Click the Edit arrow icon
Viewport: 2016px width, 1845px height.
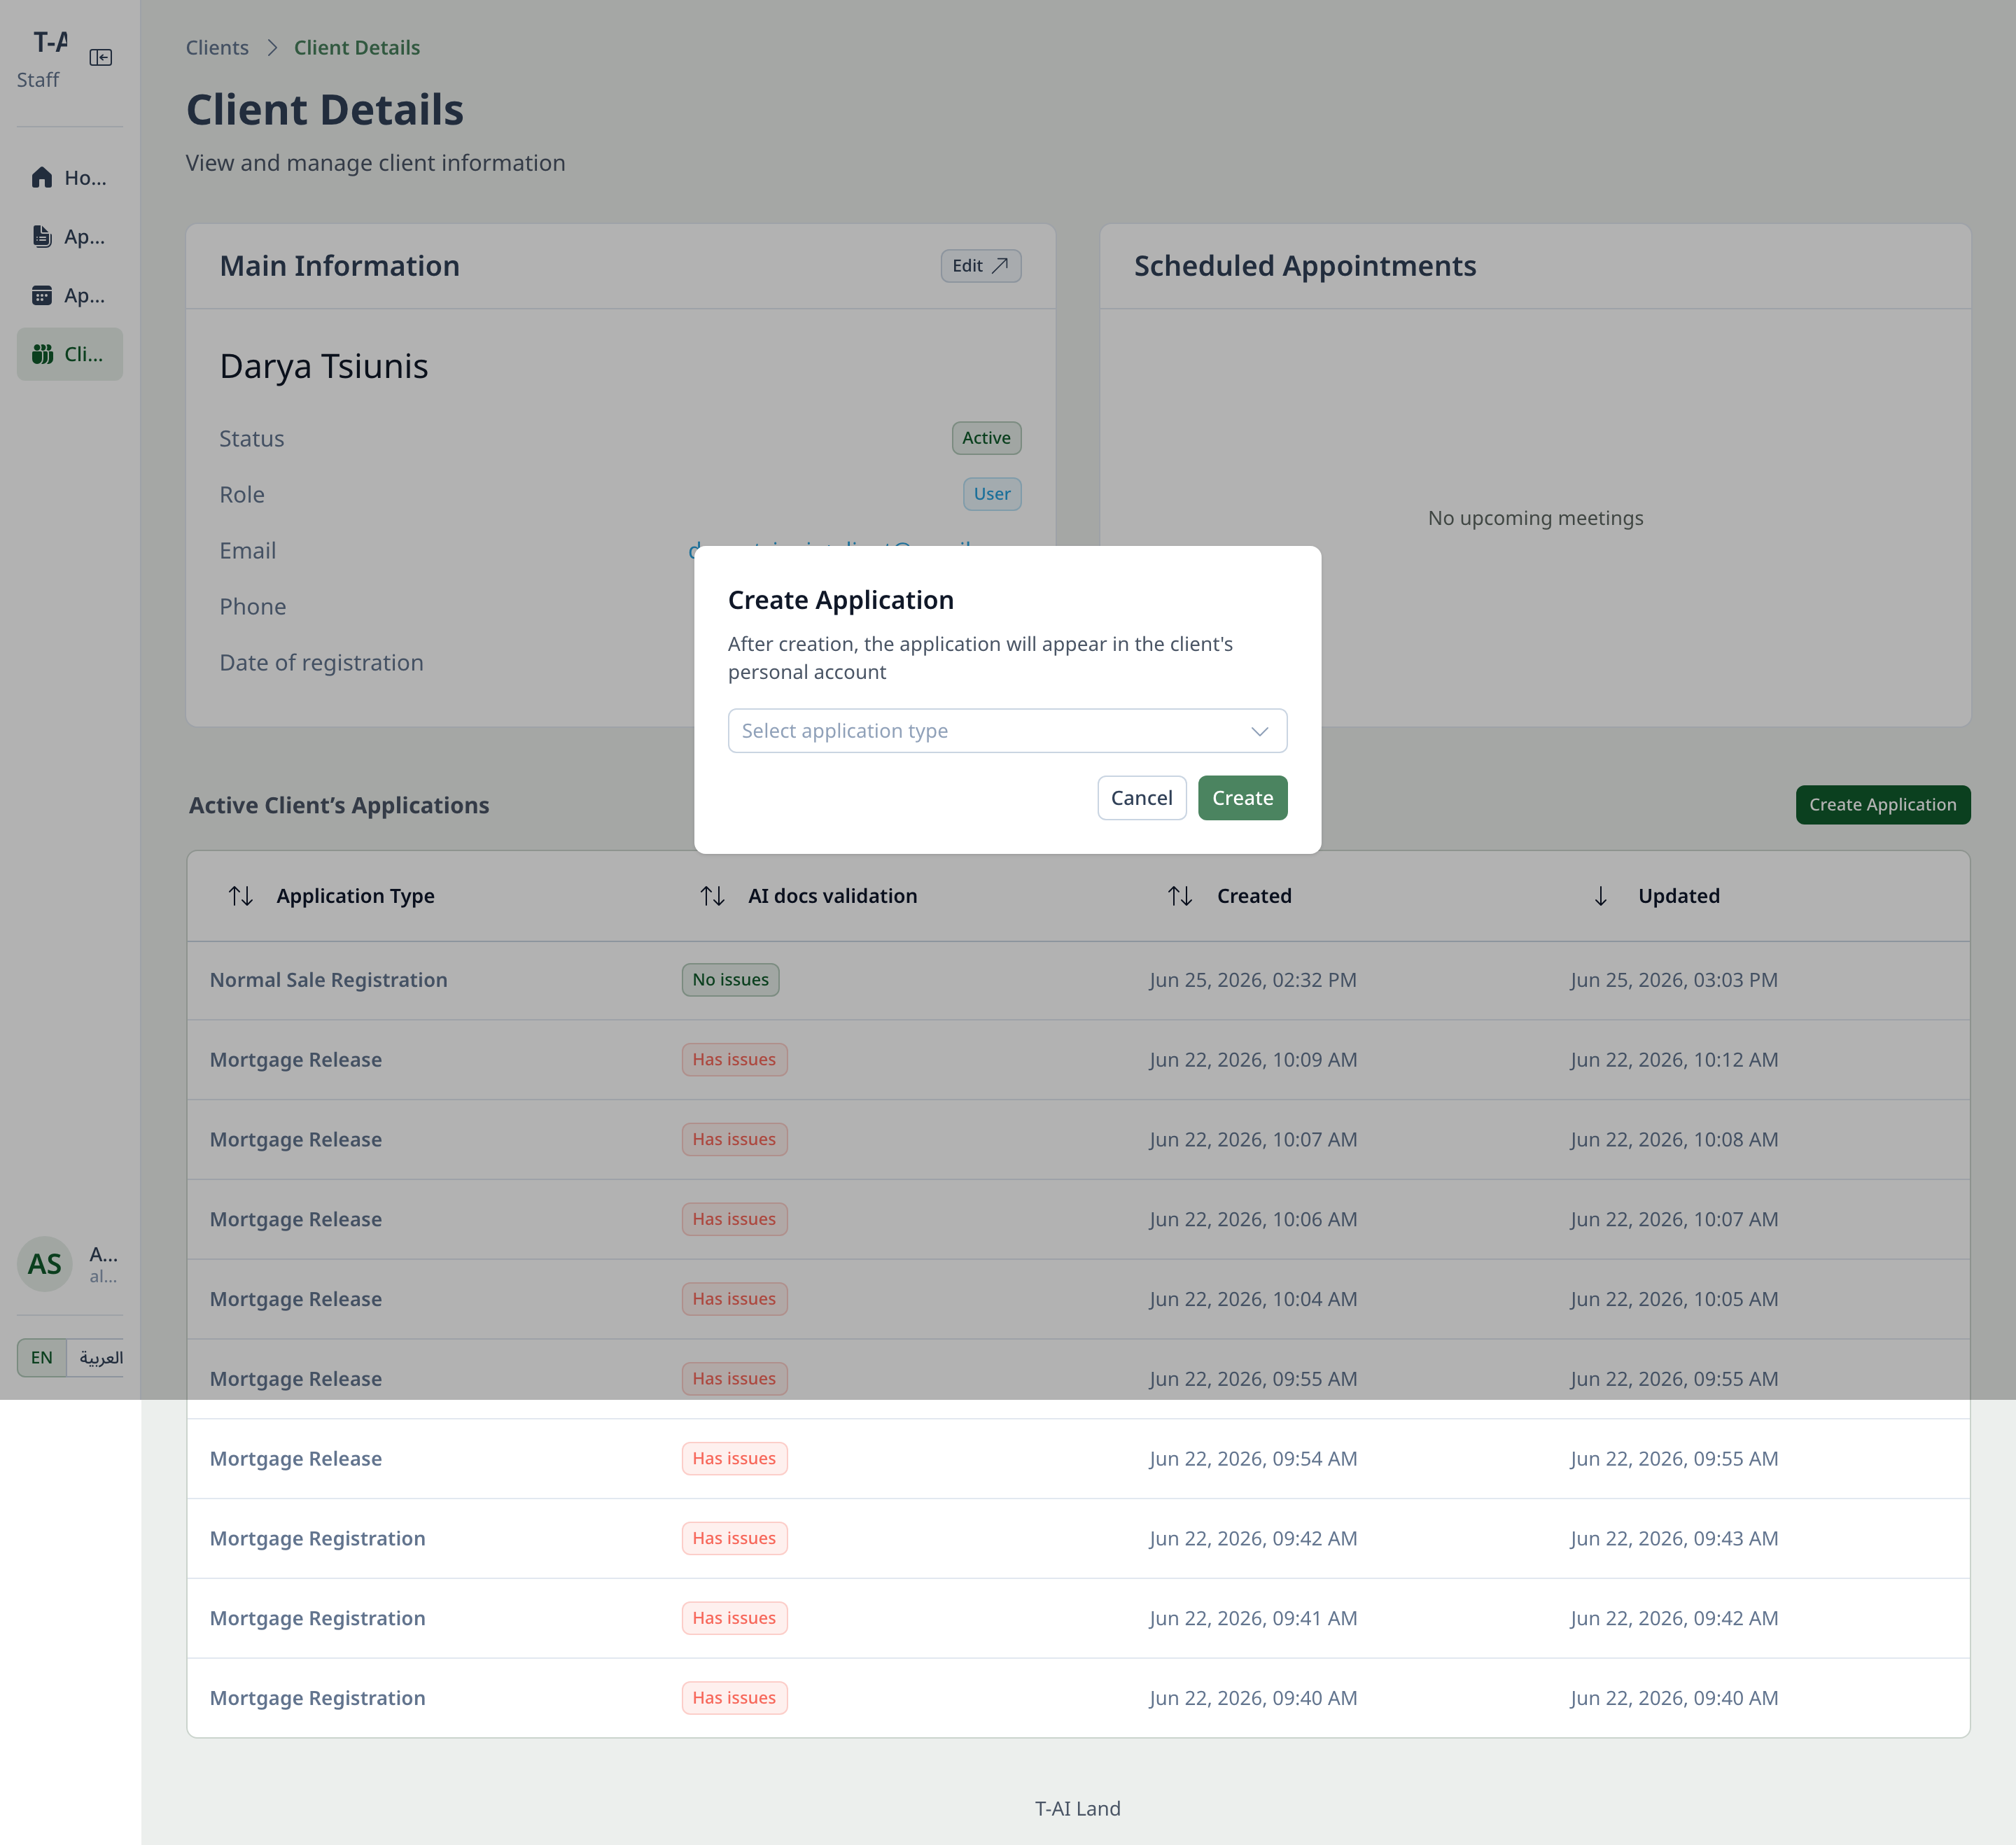click(999, 266)
